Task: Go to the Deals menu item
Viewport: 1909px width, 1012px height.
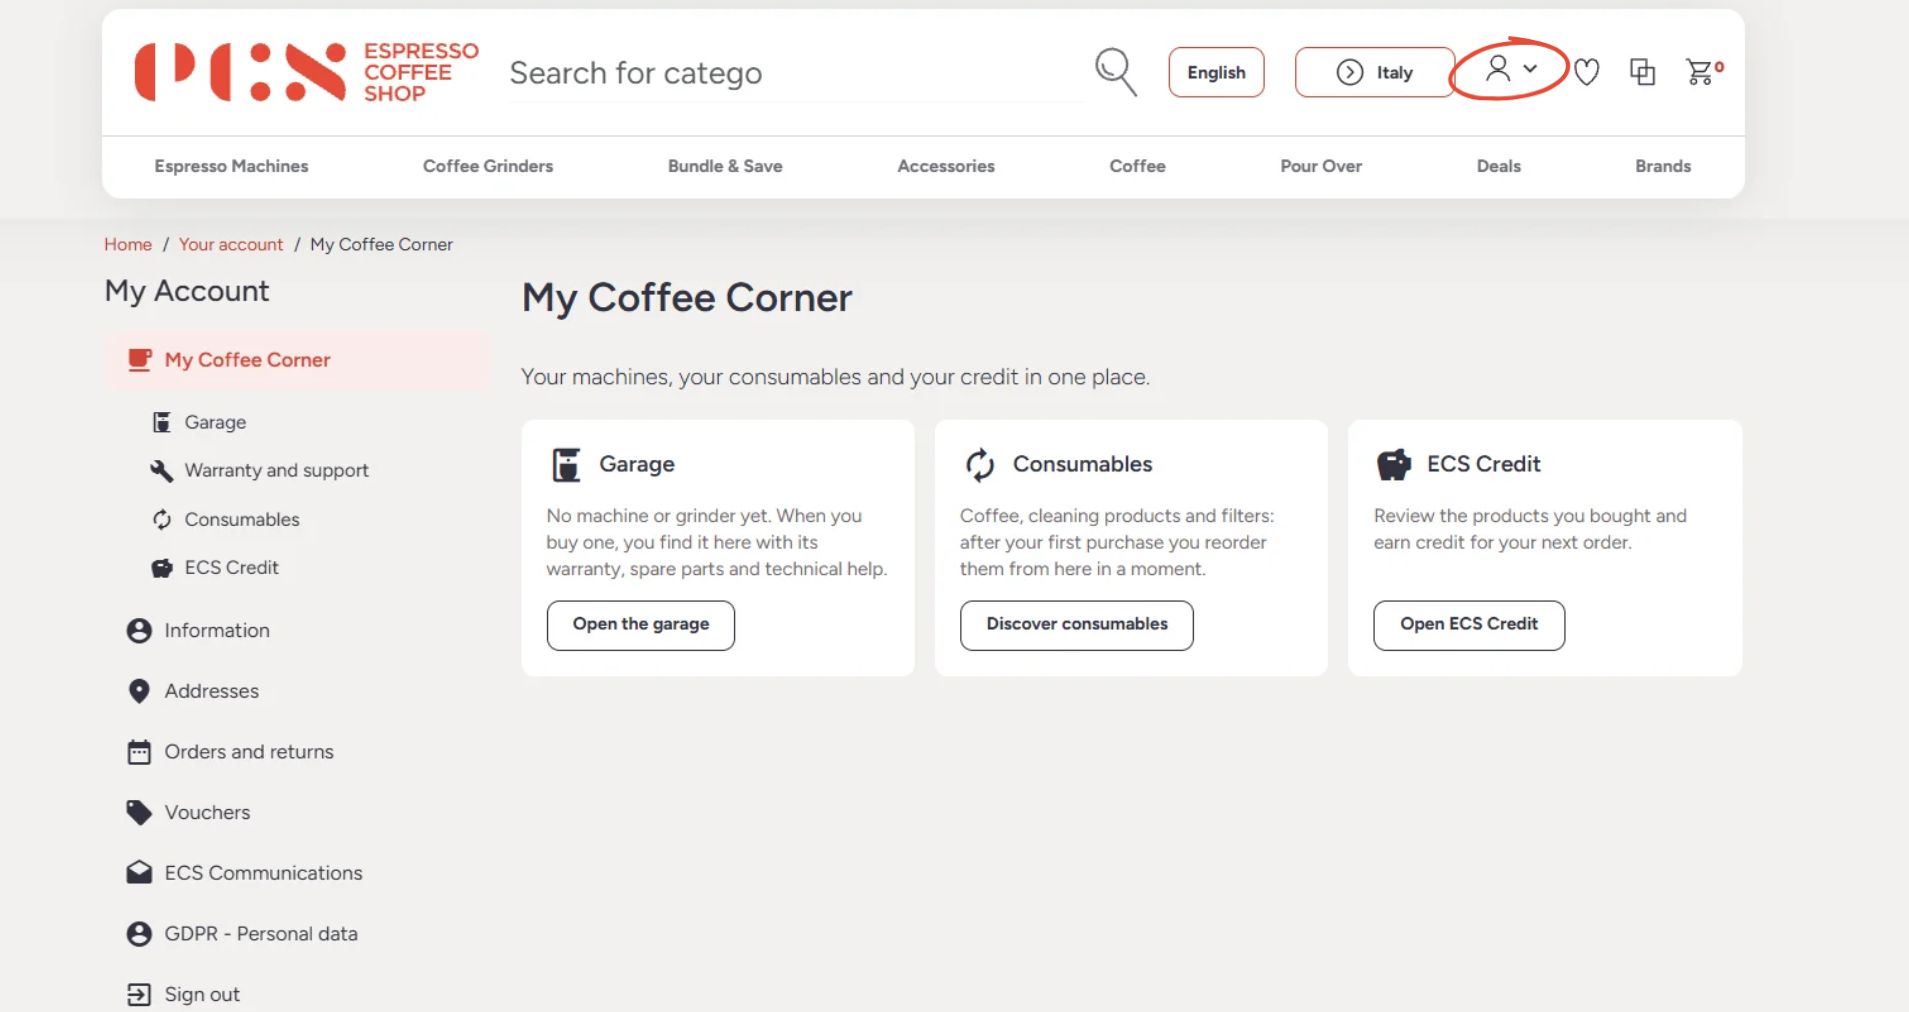Action: [x=1498, y=166]
